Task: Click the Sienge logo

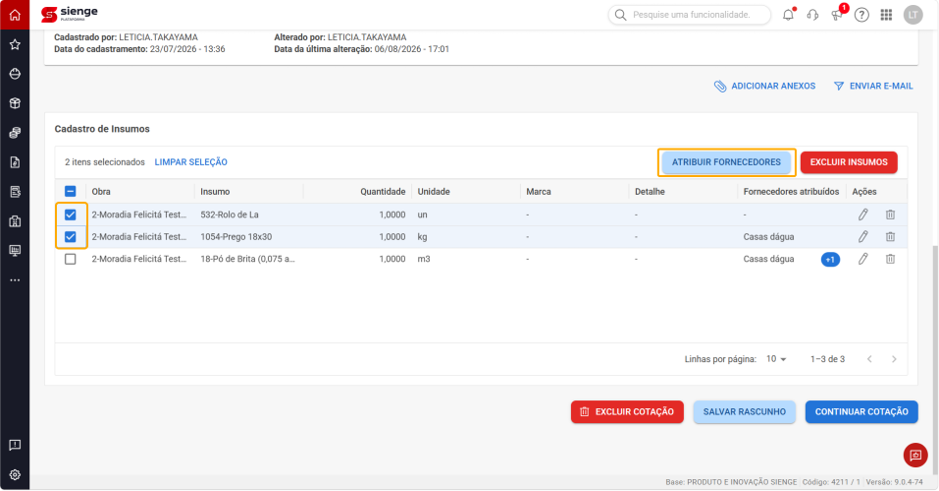Action: 69,14
